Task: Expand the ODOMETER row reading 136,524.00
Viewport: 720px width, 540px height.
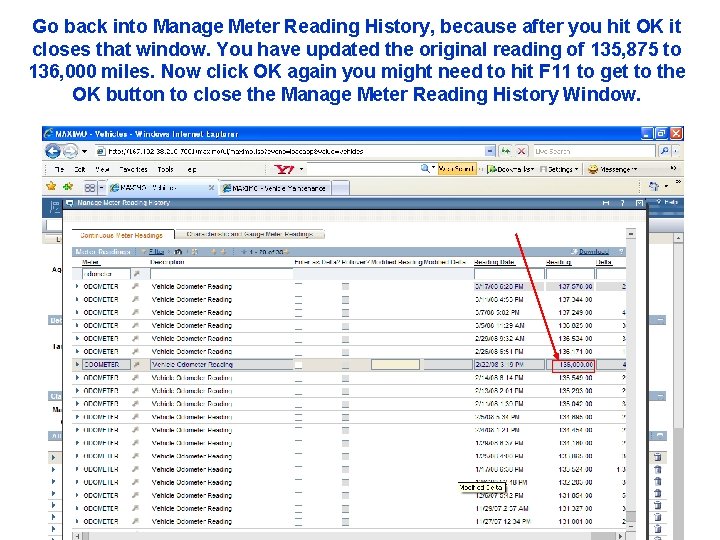Action: point(77,338)
